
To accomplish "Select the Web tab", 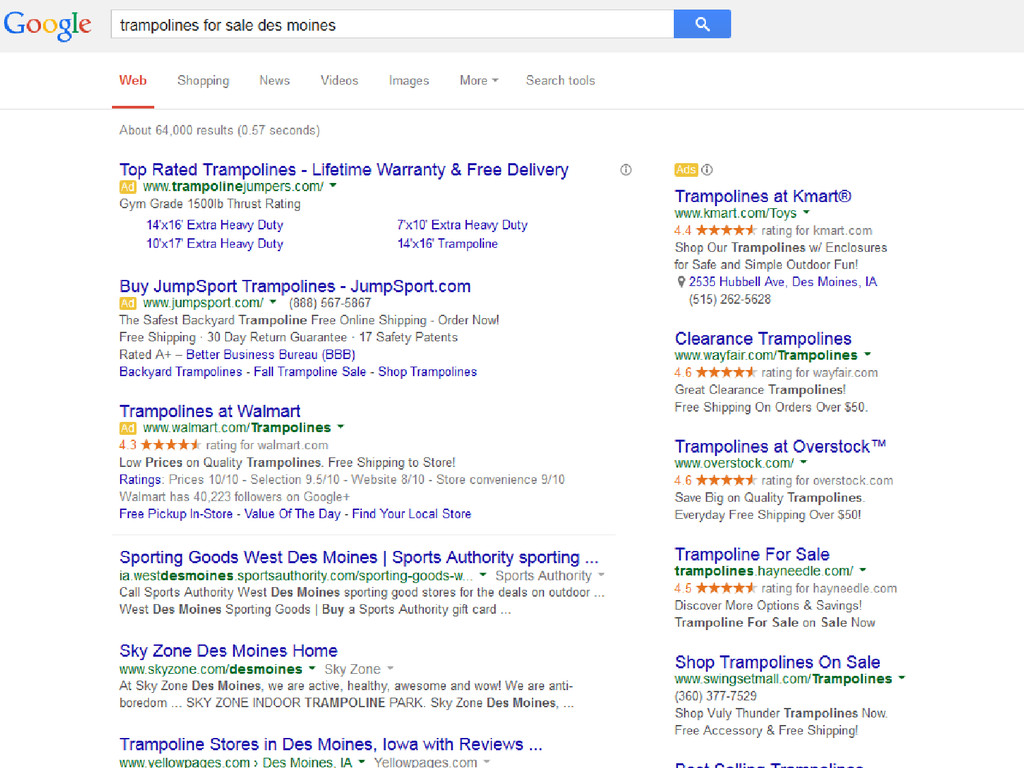I will 133,80.
